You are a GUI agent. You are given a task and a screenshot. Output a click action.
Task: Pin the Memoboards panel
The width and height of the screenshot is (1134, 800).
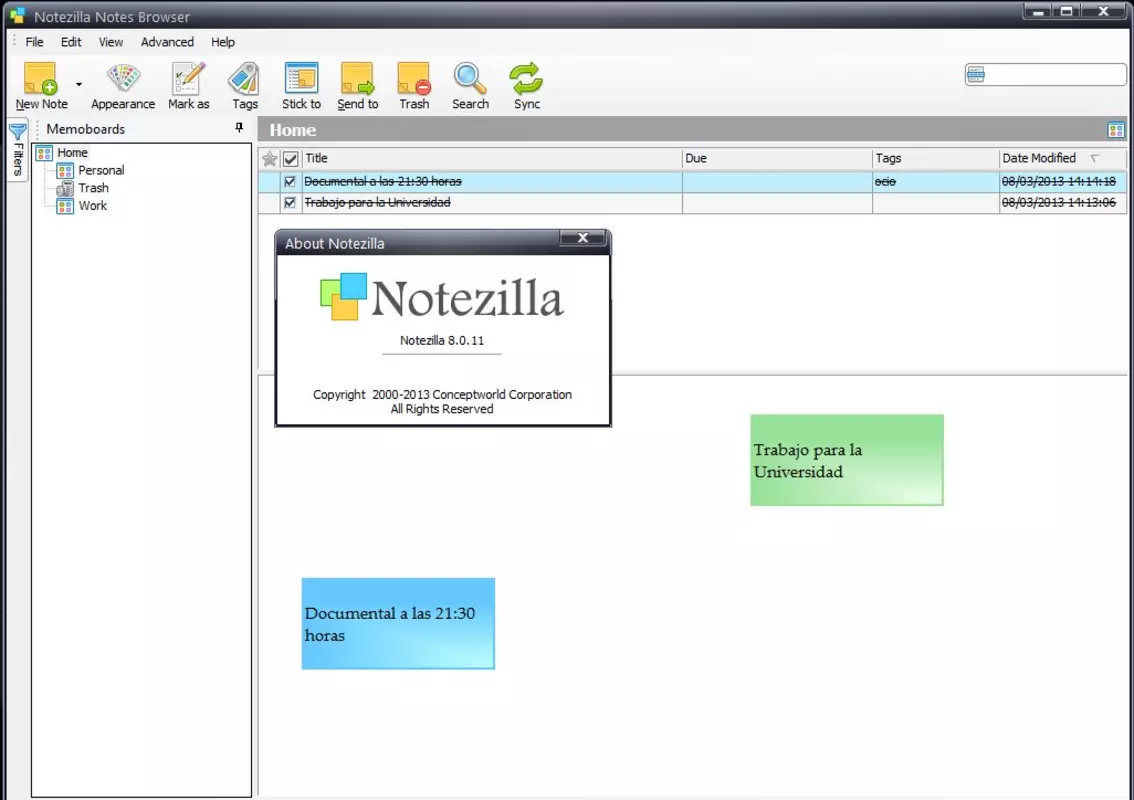coord(239,128)
